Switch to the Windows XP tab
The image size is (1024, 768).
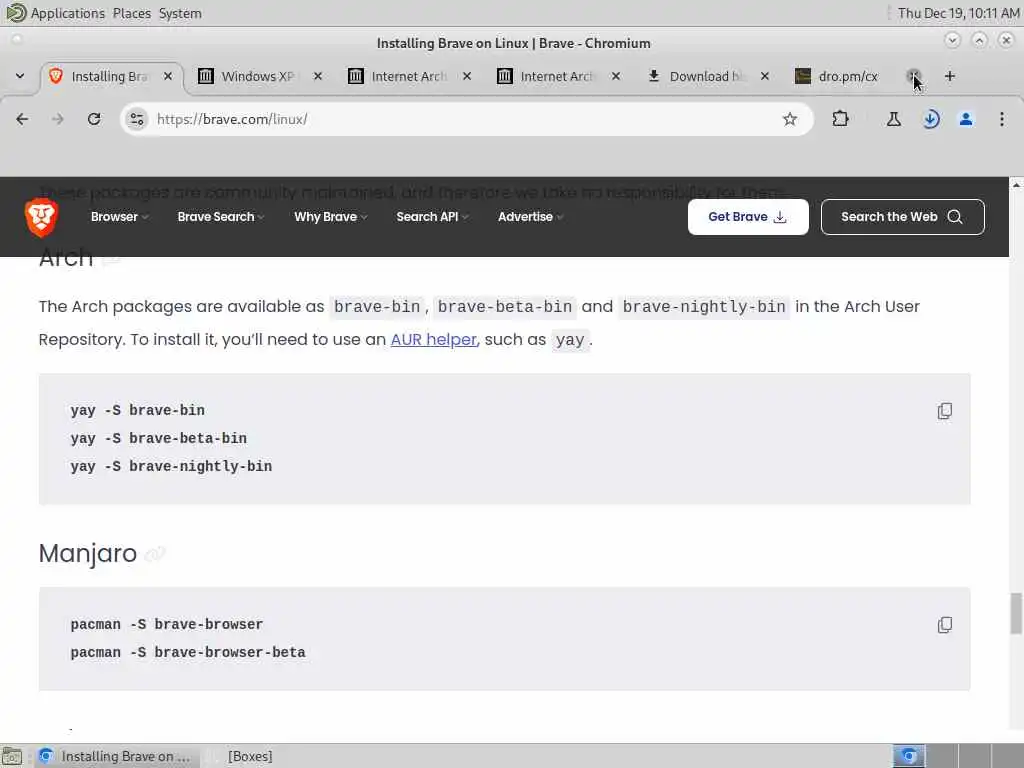click(x=260, y=76)
